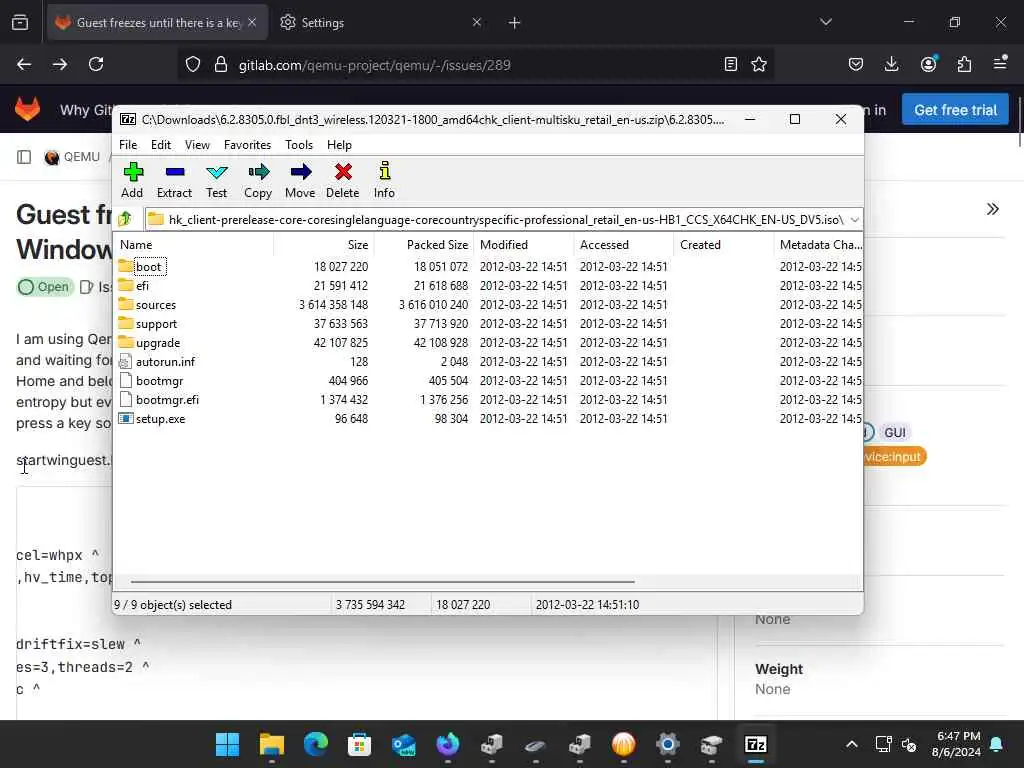Select the autorun.inf file
The height and width of the screenshot is (768, 1024).
[x=165, y=361]
